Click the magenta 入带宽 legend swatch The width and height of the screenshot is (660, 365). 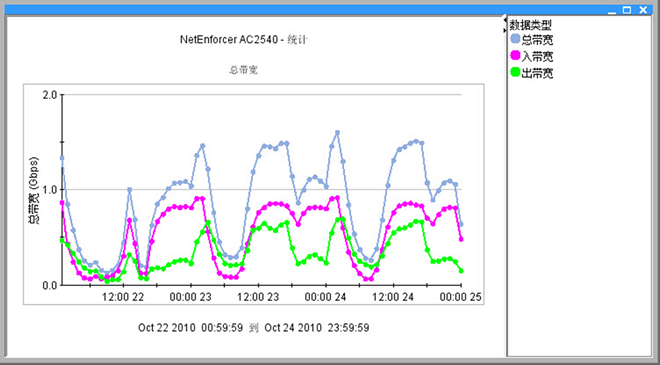point(515,55)
